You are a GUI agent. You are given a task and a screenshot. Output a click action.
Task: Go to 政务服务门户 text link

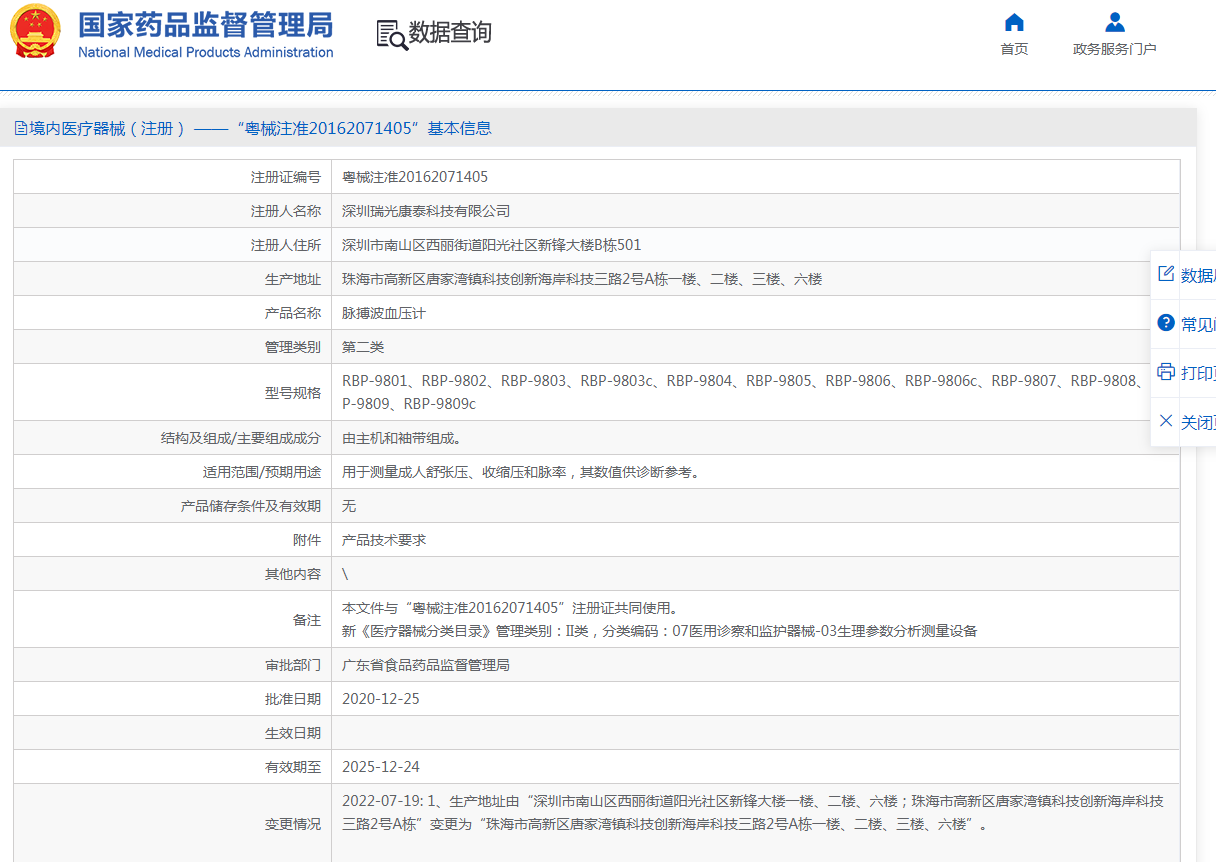pos(1114,49)
